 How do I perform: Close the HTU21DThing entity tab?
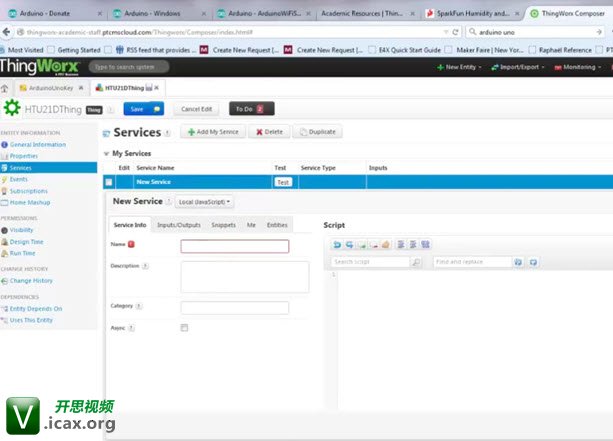(157, 88)
